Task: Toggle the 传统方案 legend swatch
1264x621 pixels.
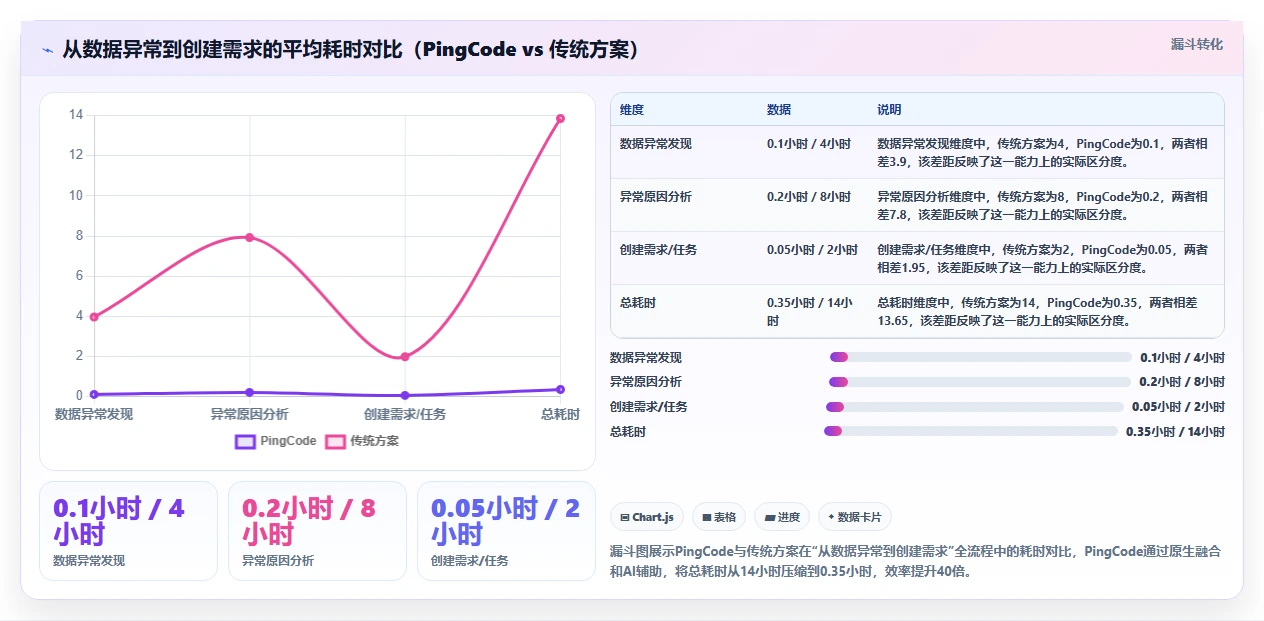Action: pyautogui.click(x=335, y=441)
